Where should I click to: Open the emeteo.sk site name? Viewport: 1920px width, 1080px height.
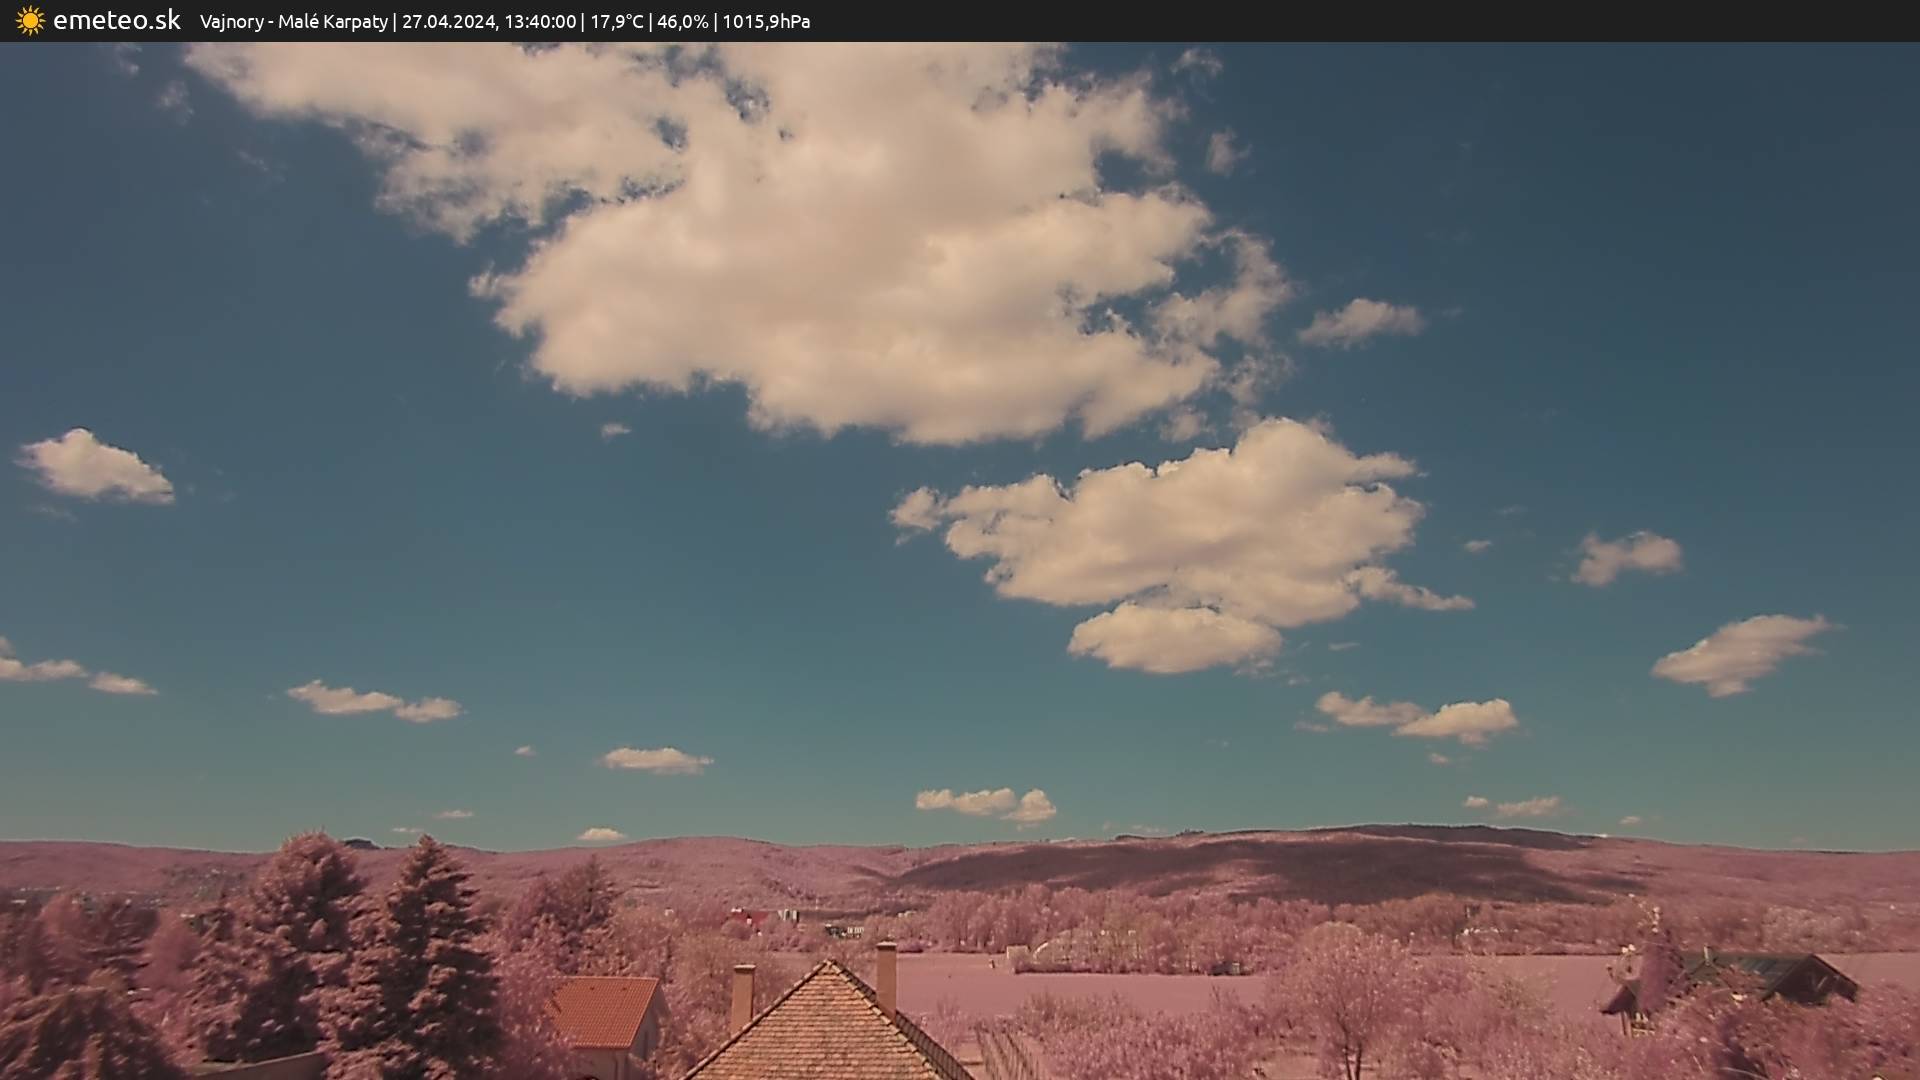pyautogui.click(x=116, y=20)
